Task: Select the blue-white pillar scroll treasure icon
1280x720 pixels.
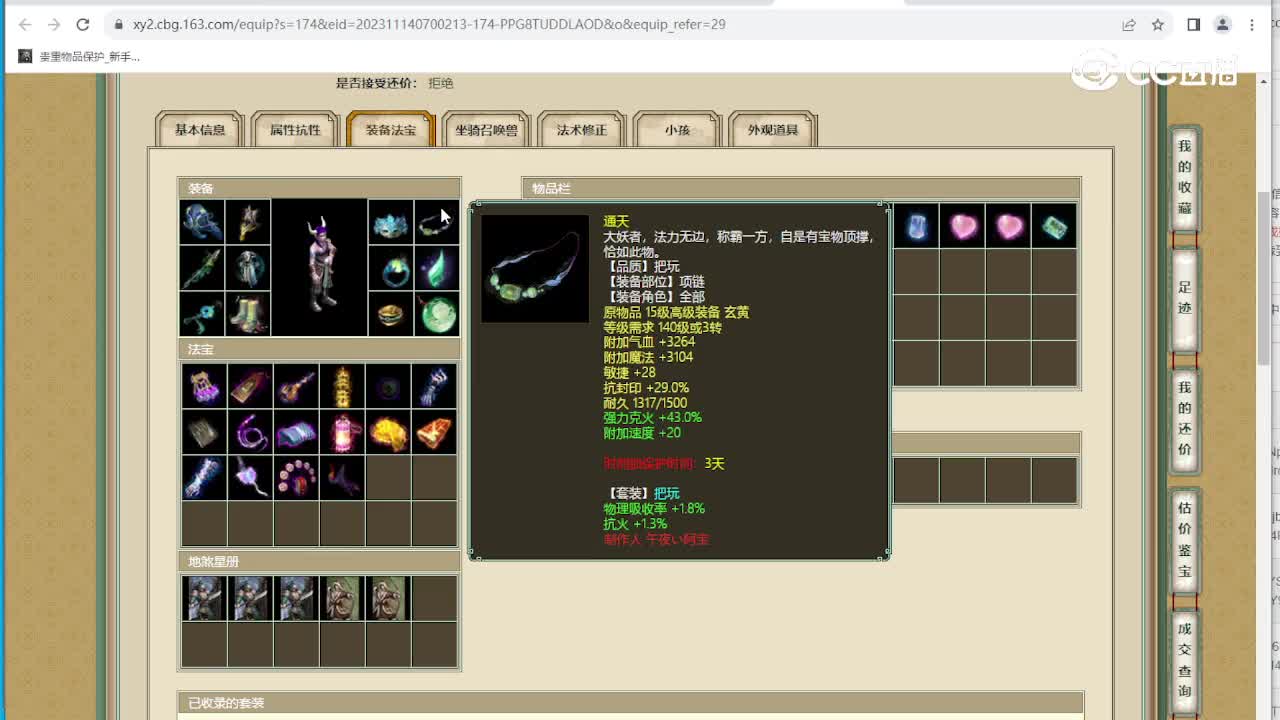Action: 204,478
